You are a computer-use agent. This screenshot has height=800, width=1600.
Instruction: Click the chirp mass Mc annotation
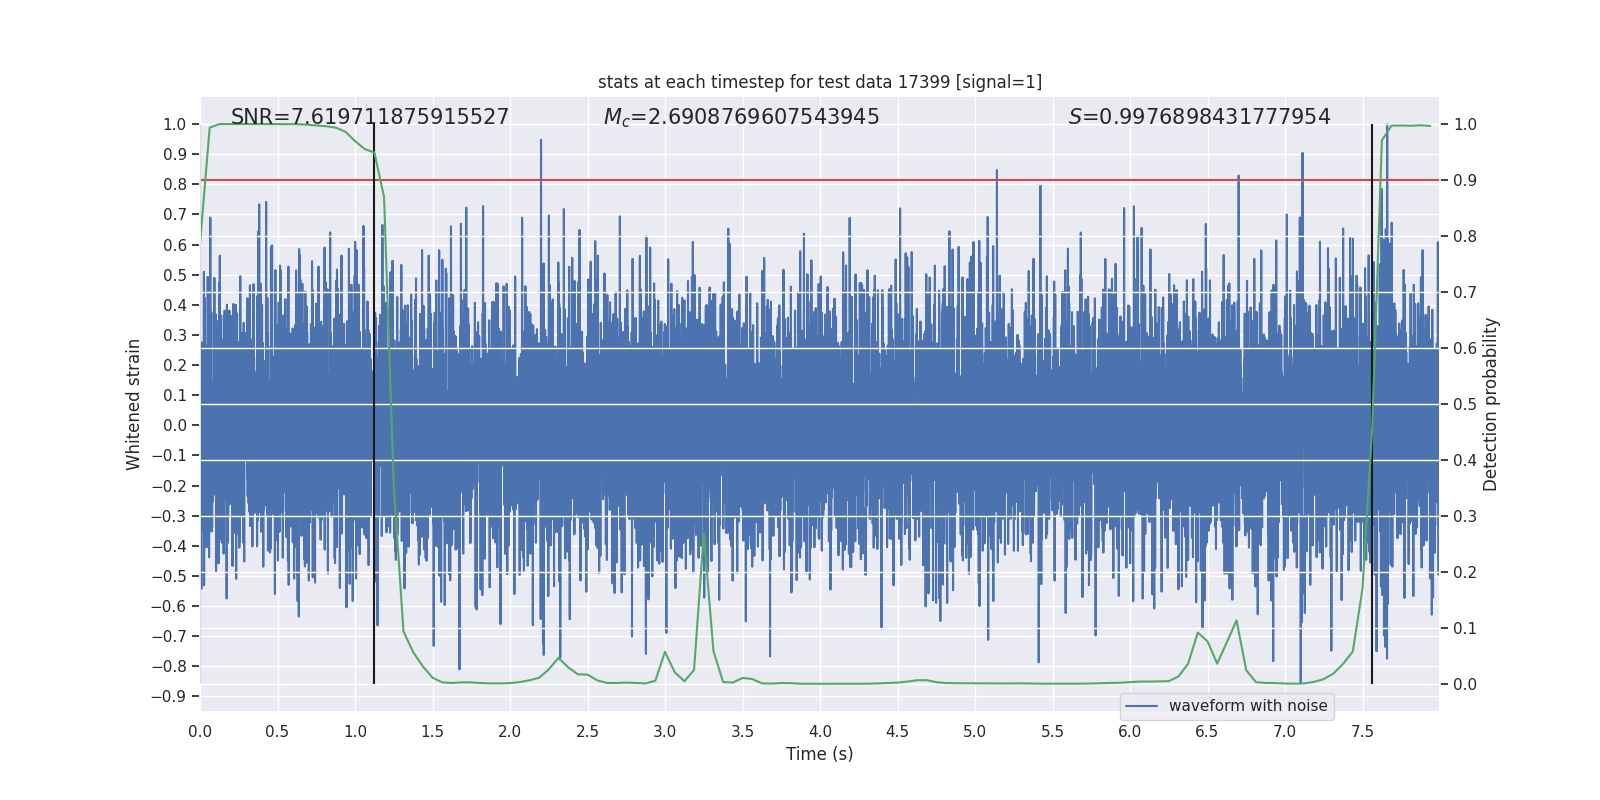741,117
